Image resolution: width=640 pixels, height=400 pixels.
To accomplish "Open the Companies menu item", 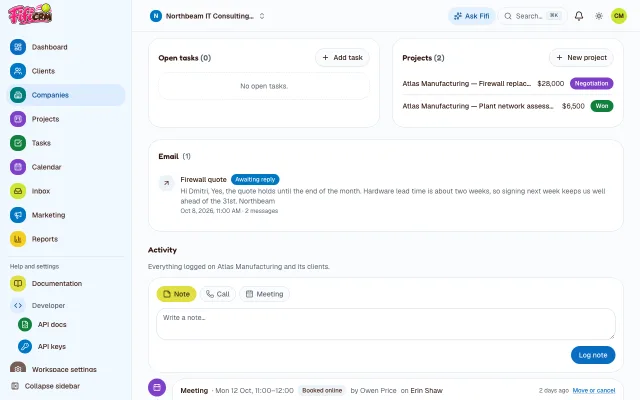I will (x=66, y=95).
